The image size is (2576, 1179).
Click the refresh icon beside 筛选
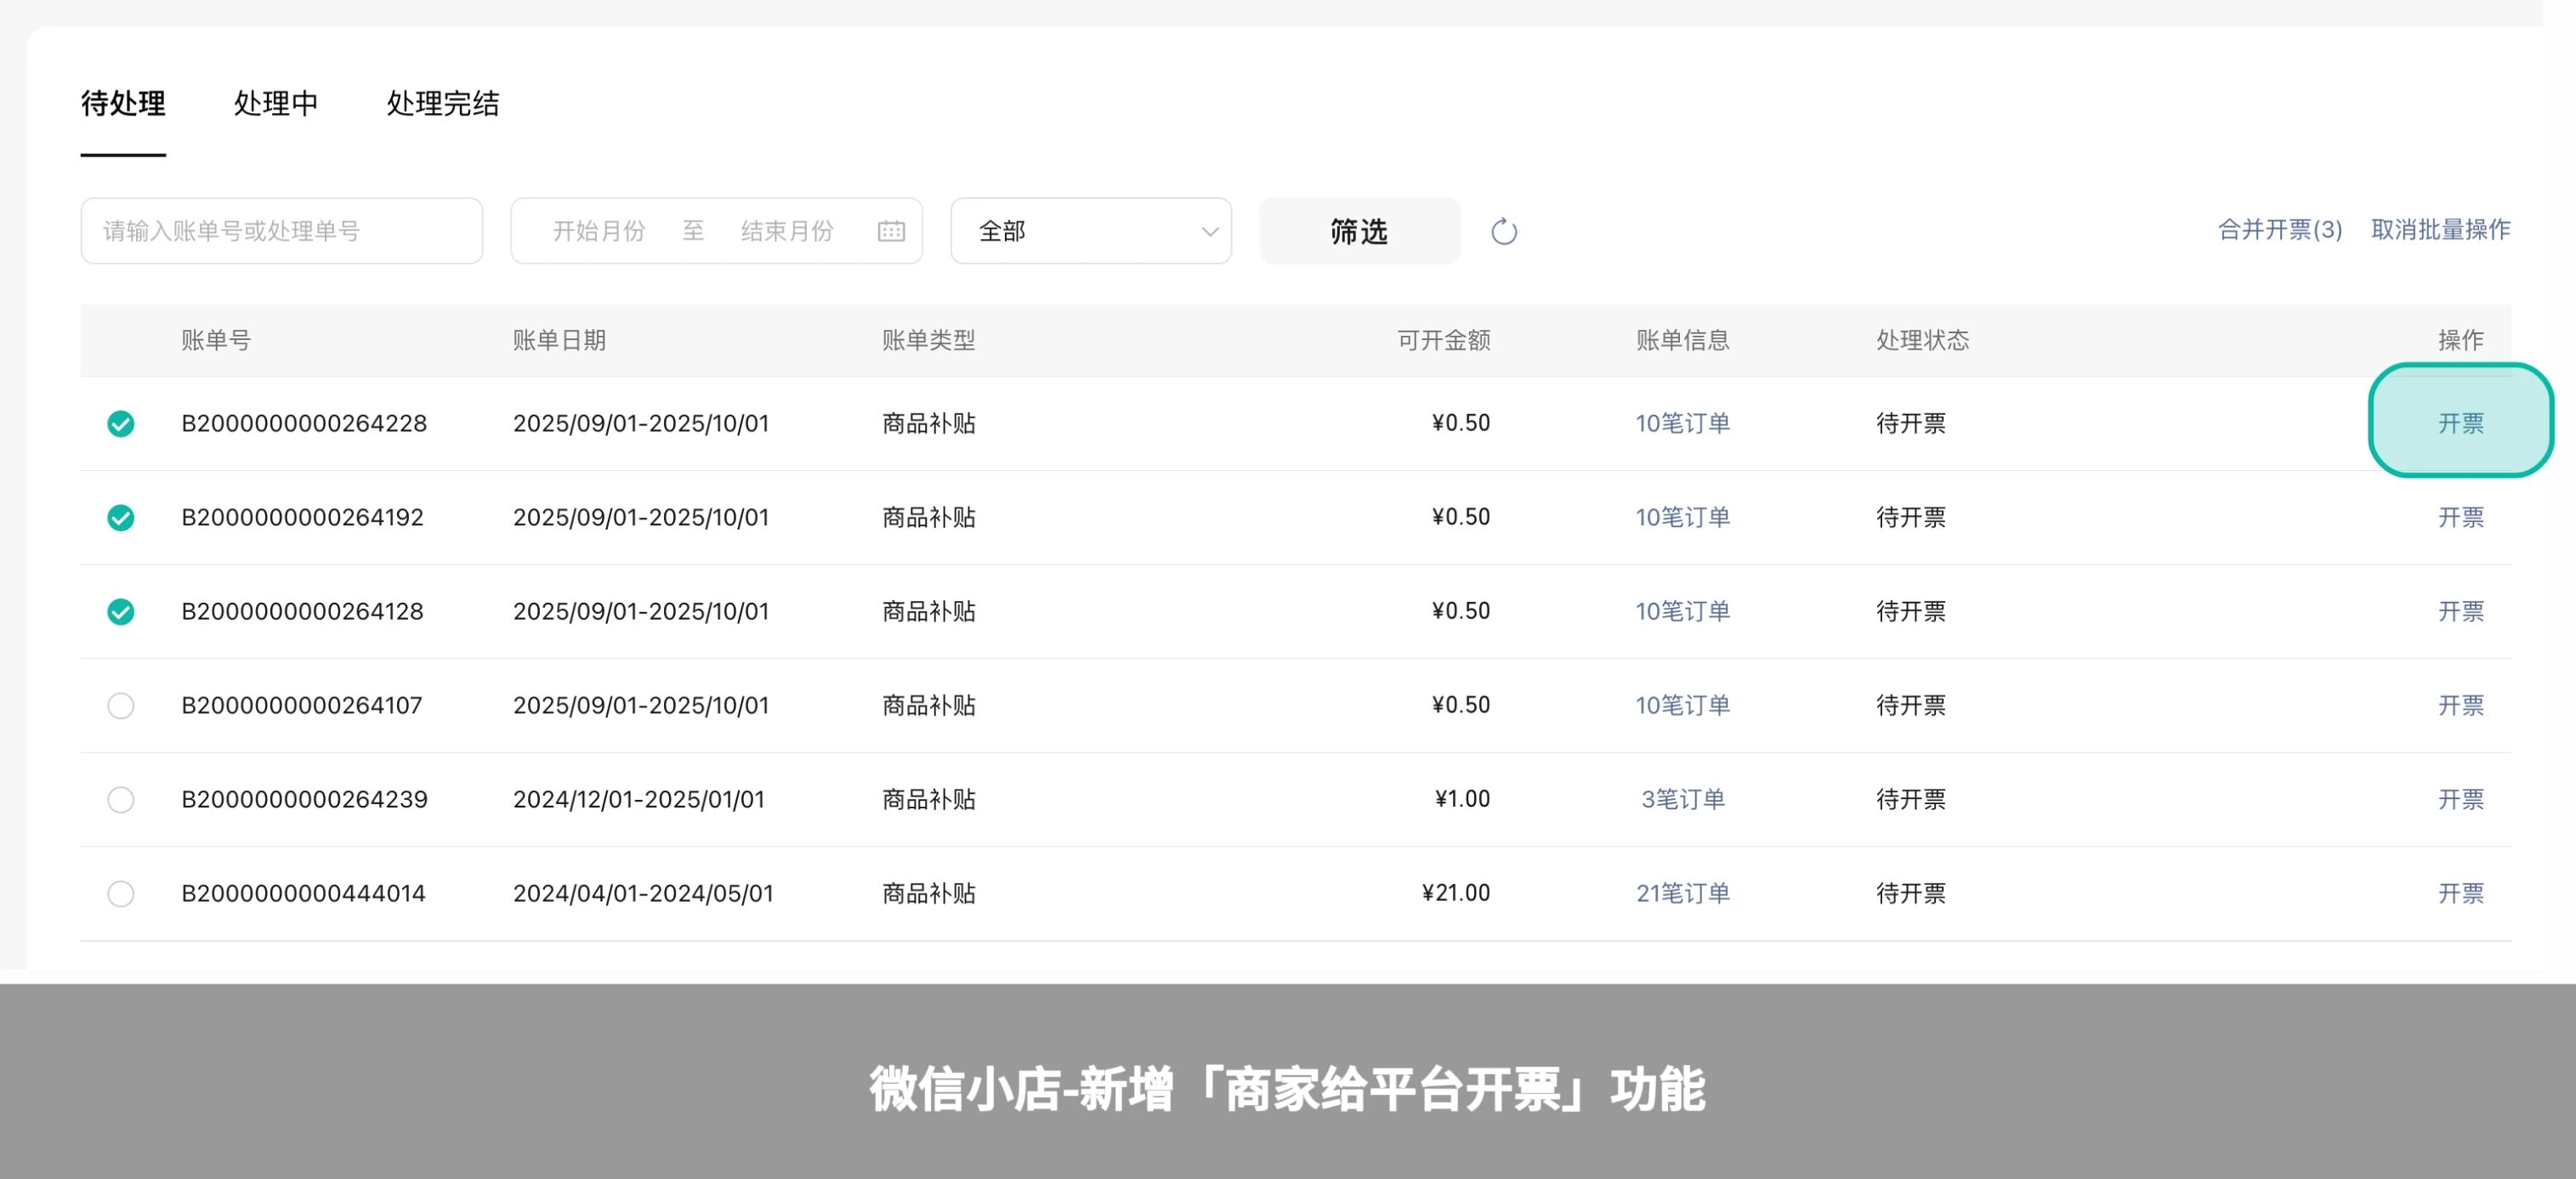tap(1503, 232)
